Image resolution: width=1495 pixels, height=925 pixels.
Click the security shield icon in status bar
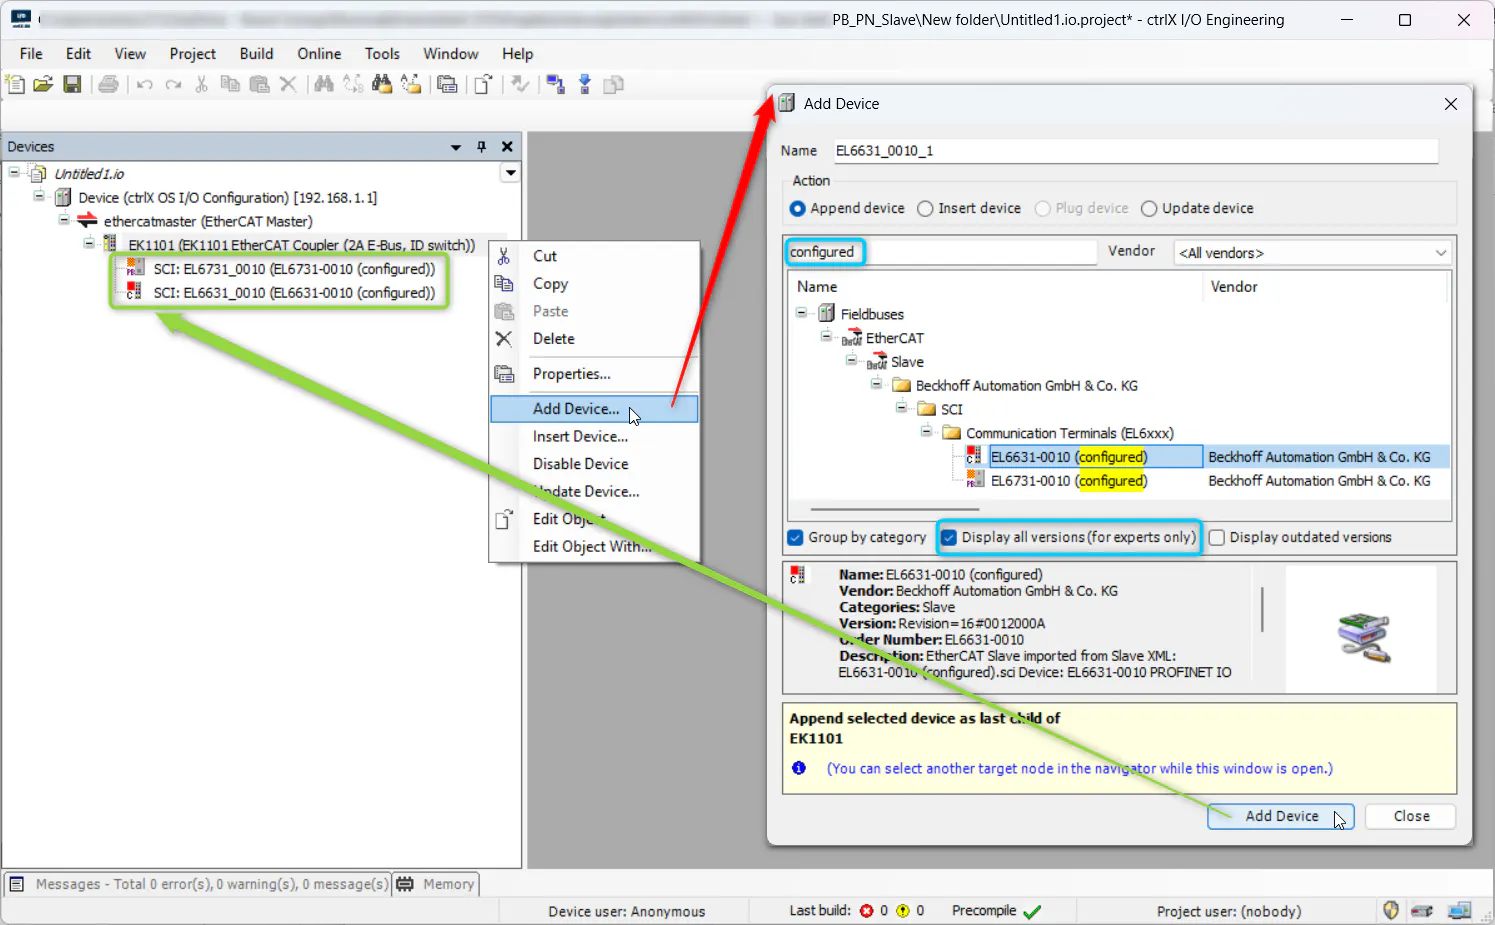[x=1390, y=911]
